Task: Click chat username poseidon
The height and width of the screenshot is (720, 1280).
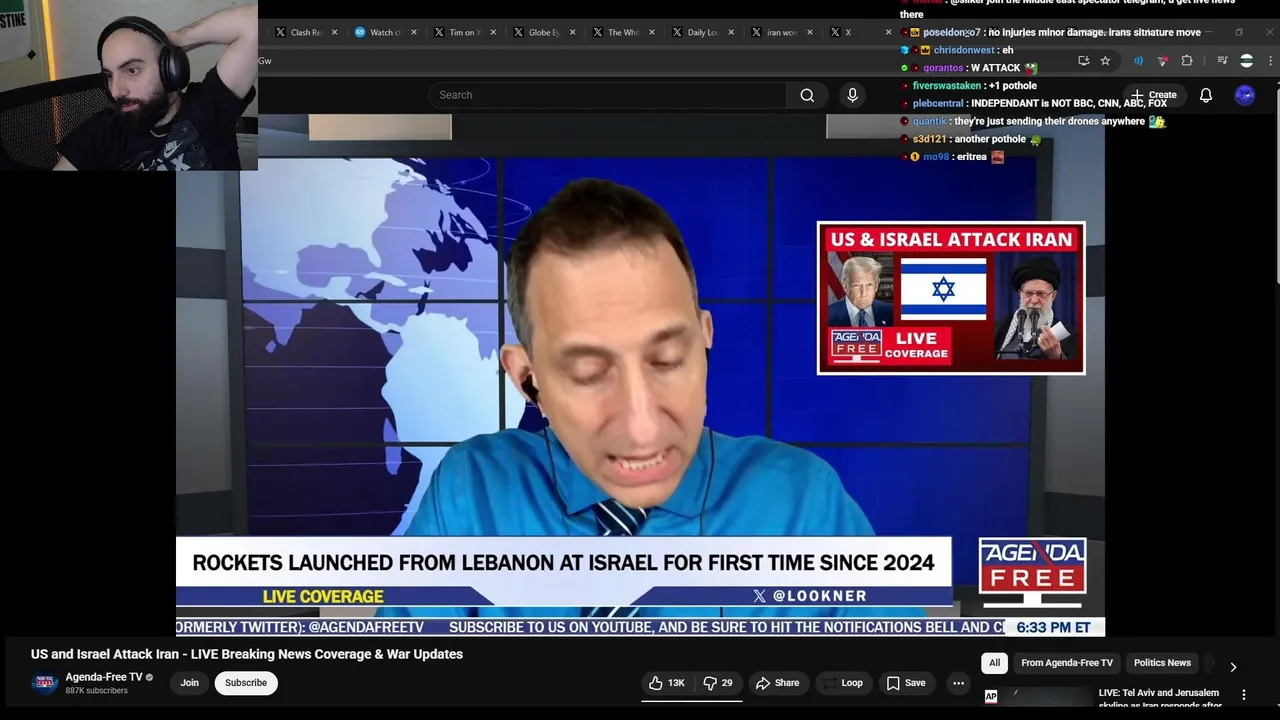Action: point(951,33)
